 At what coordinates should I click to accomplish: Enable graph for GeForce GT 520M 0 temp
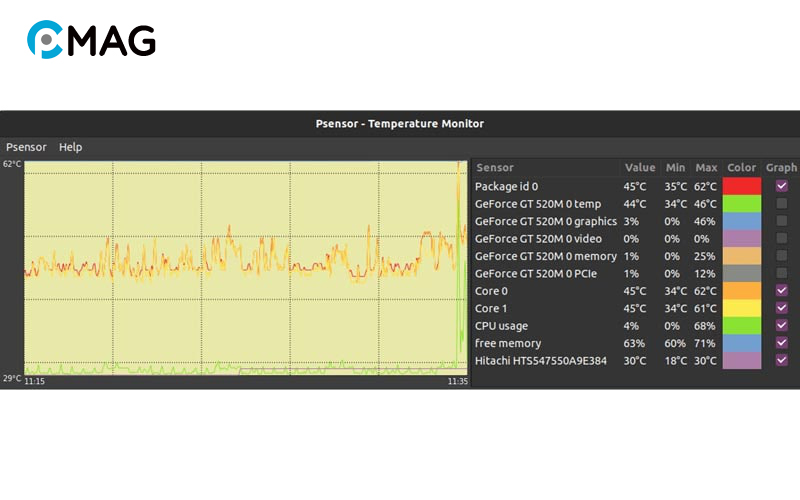coord(781,204)
